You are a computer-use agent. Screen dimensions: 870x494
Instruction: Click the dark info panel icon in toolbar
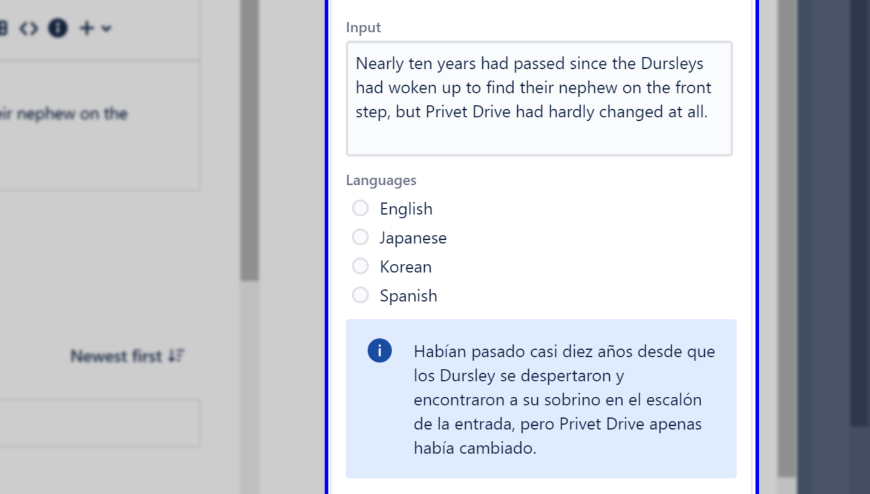[x=58, y=28]
